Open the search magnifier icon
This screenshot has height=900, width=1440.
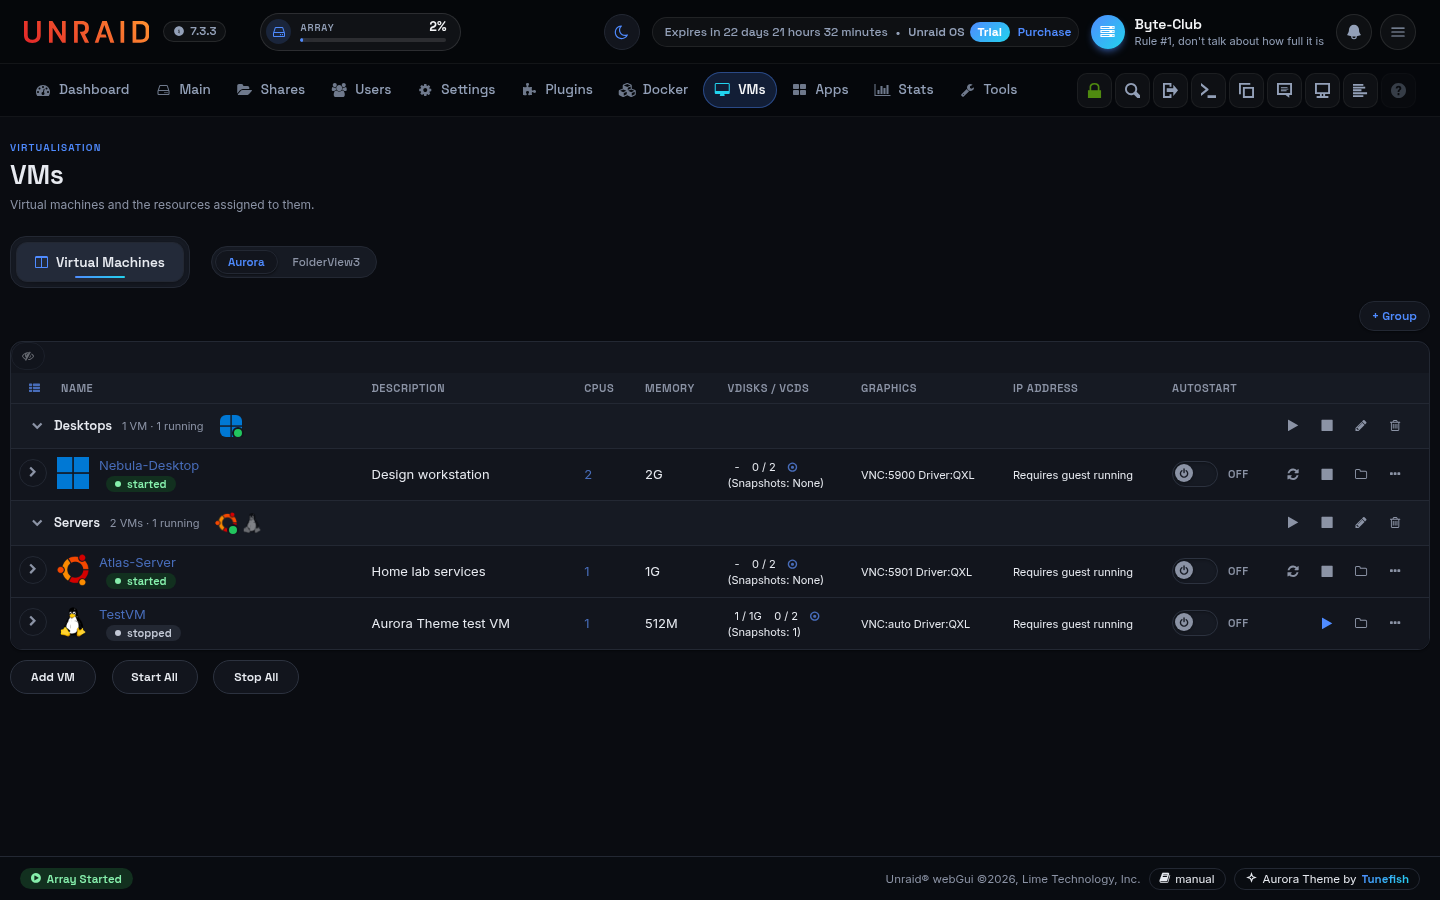(x=1132, y=90)
